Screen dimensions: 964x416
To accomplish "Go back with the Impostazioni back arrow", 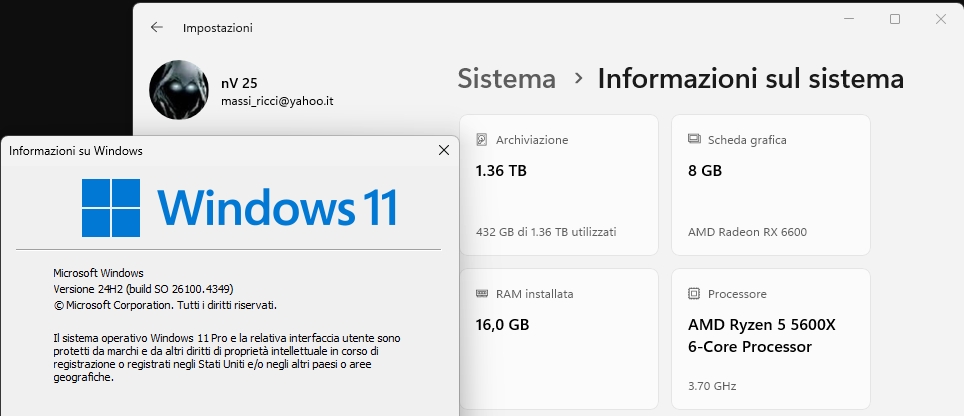I will (x=157, y=27).
